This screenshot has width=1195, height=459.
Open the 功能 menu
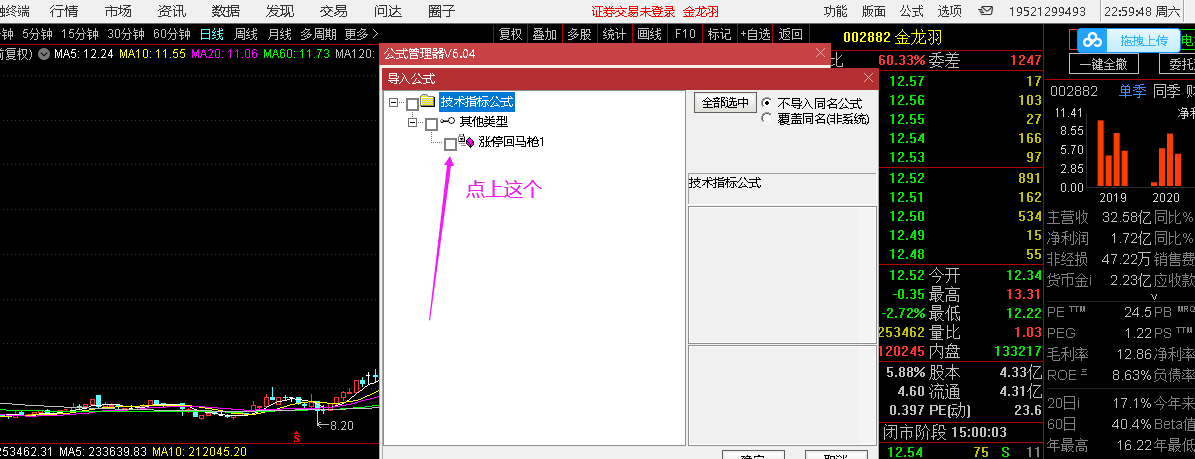(x=835, y=11)
